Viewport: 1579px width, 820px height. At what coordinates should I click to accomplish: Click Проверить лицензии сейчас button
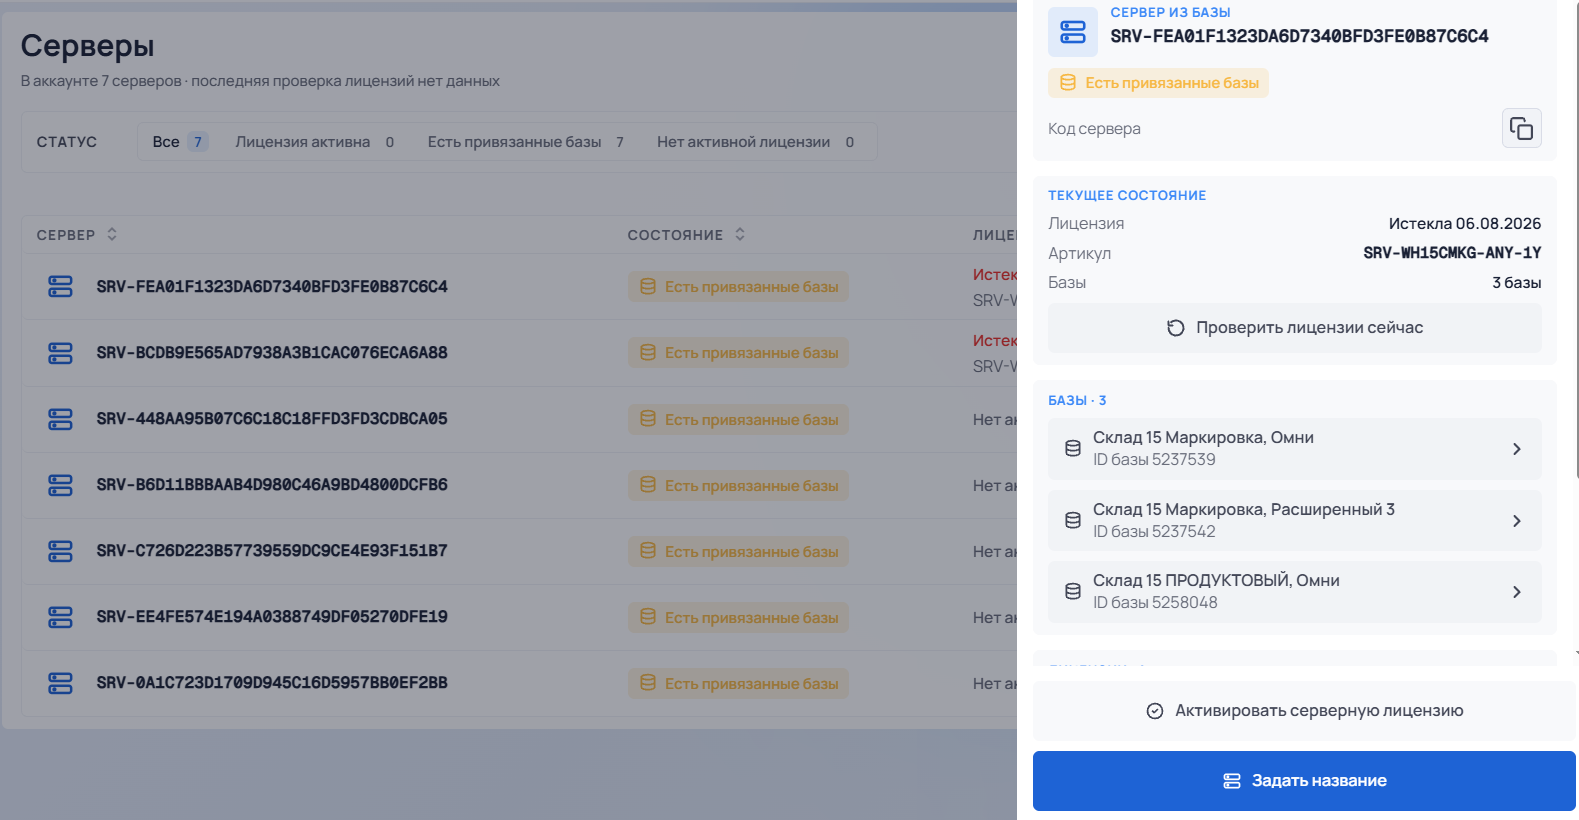[1294, 328]
